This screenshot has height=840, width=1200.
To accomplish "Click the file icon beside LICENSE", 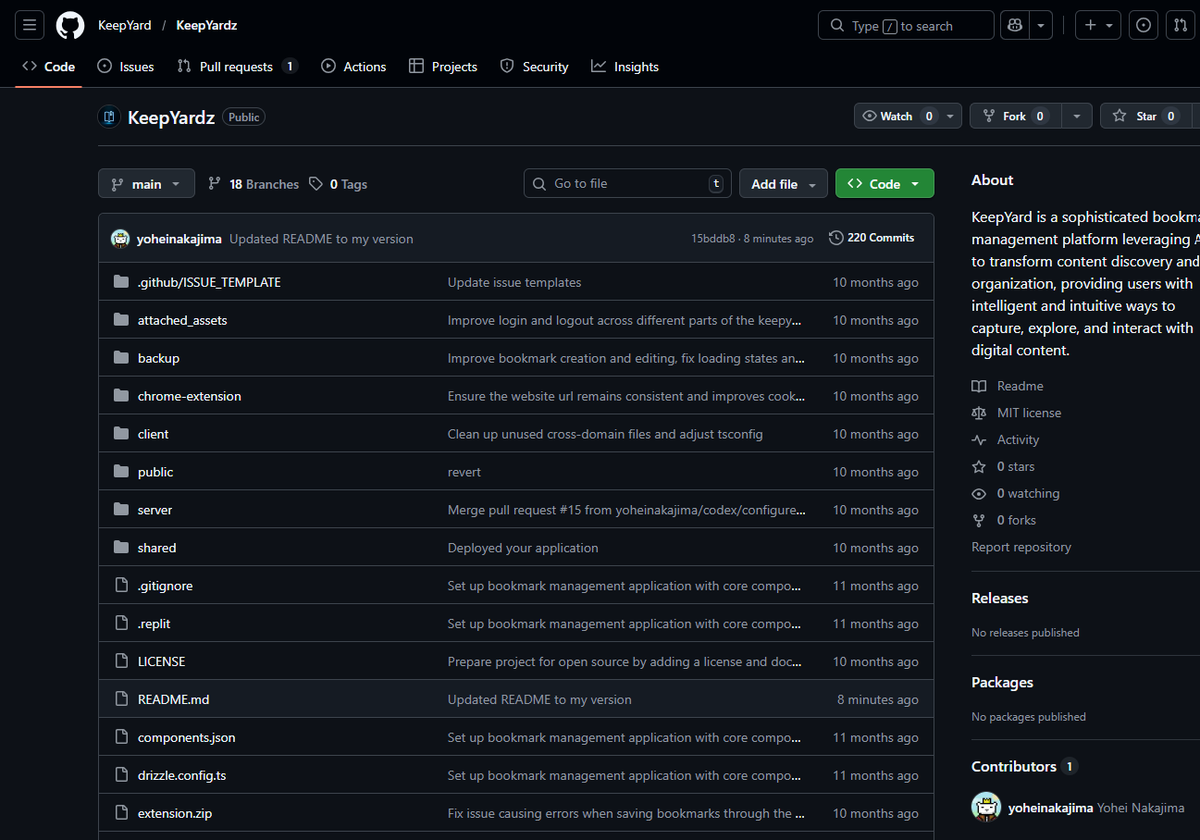I will tap(122, 662).
